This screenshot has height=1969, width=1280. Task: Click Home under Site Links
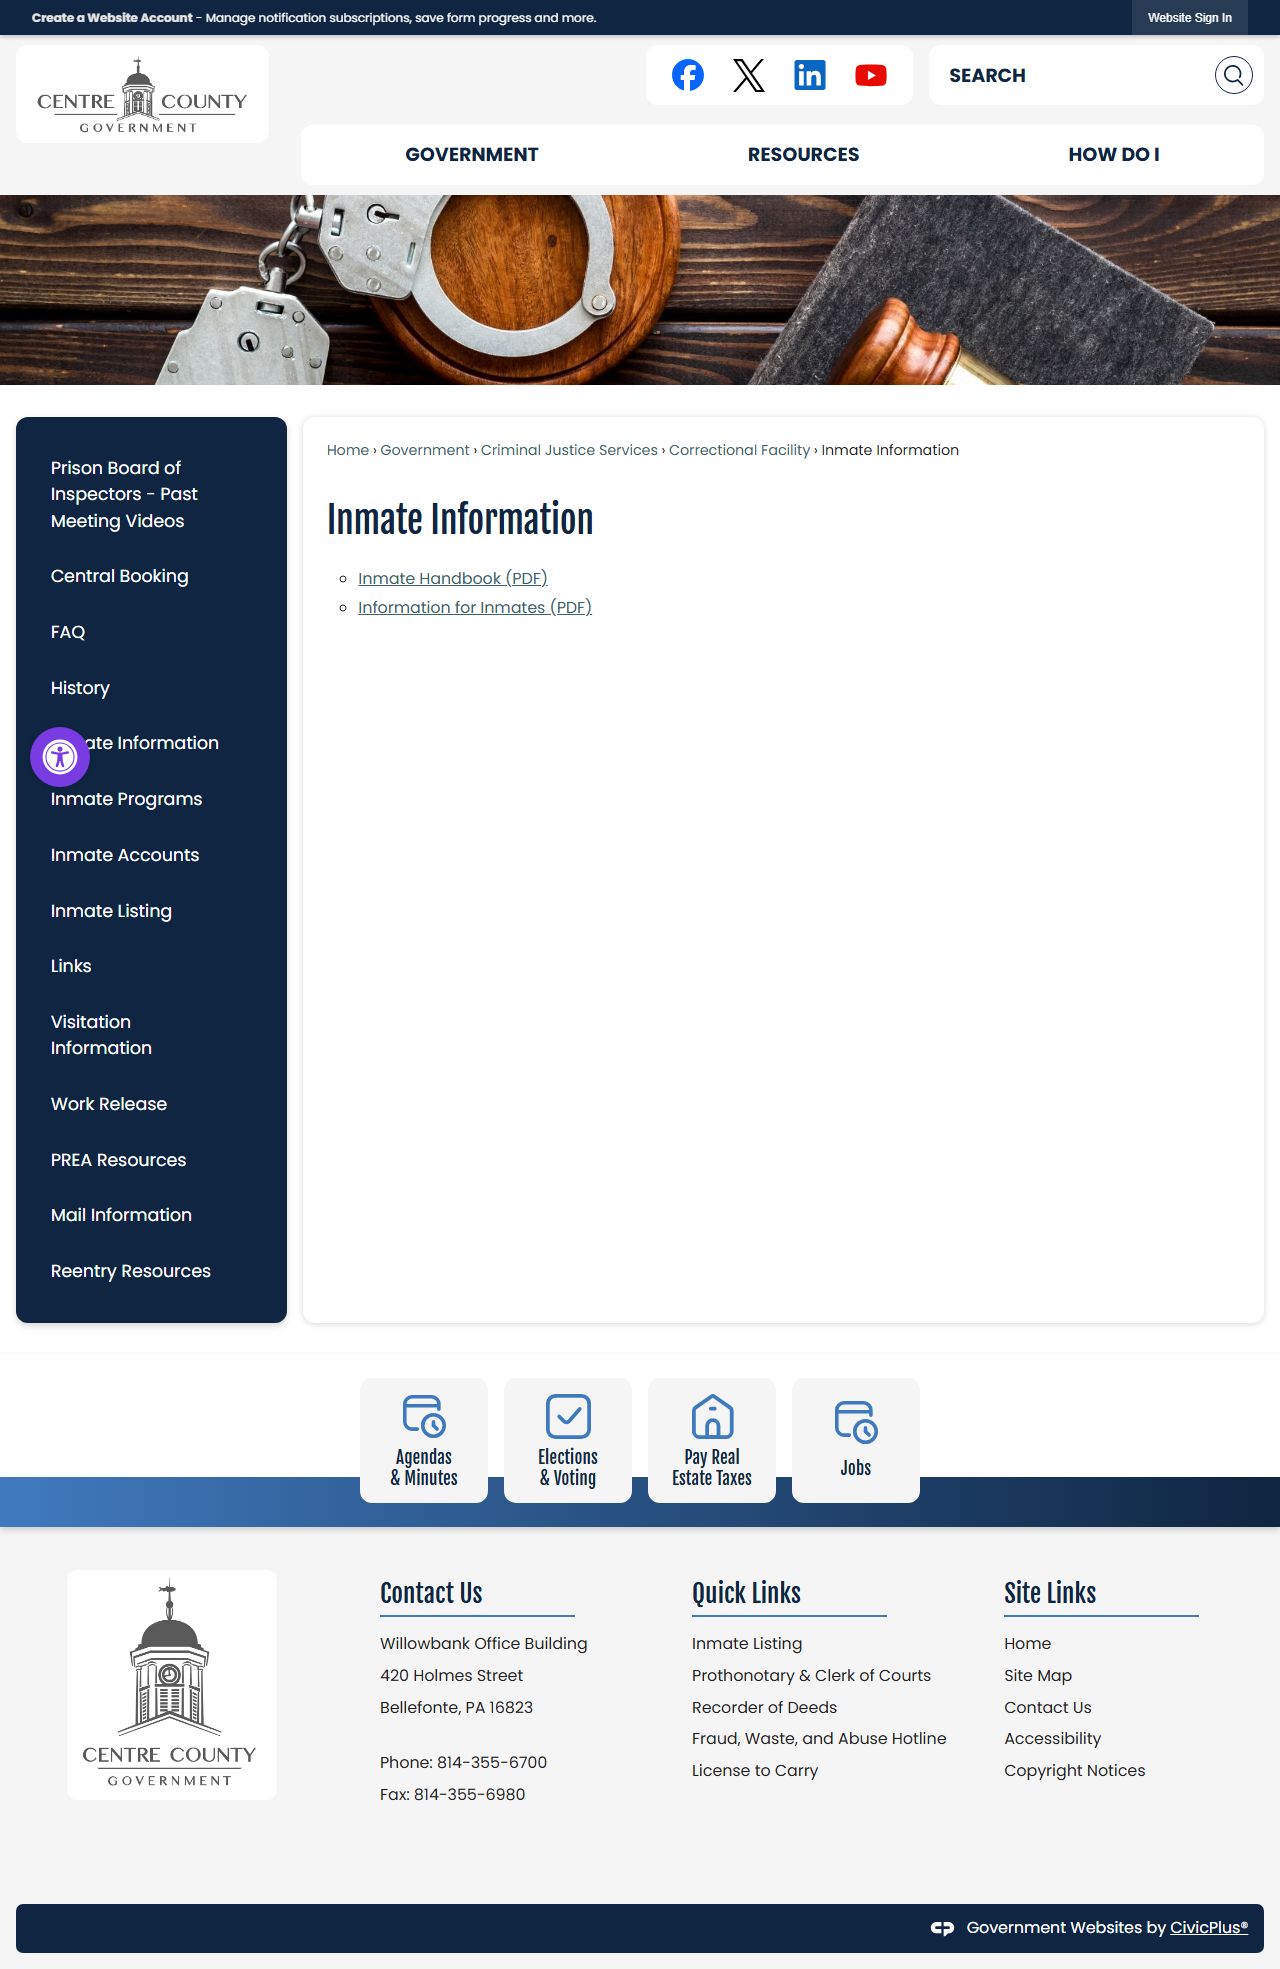(x=1027, y=1643)
